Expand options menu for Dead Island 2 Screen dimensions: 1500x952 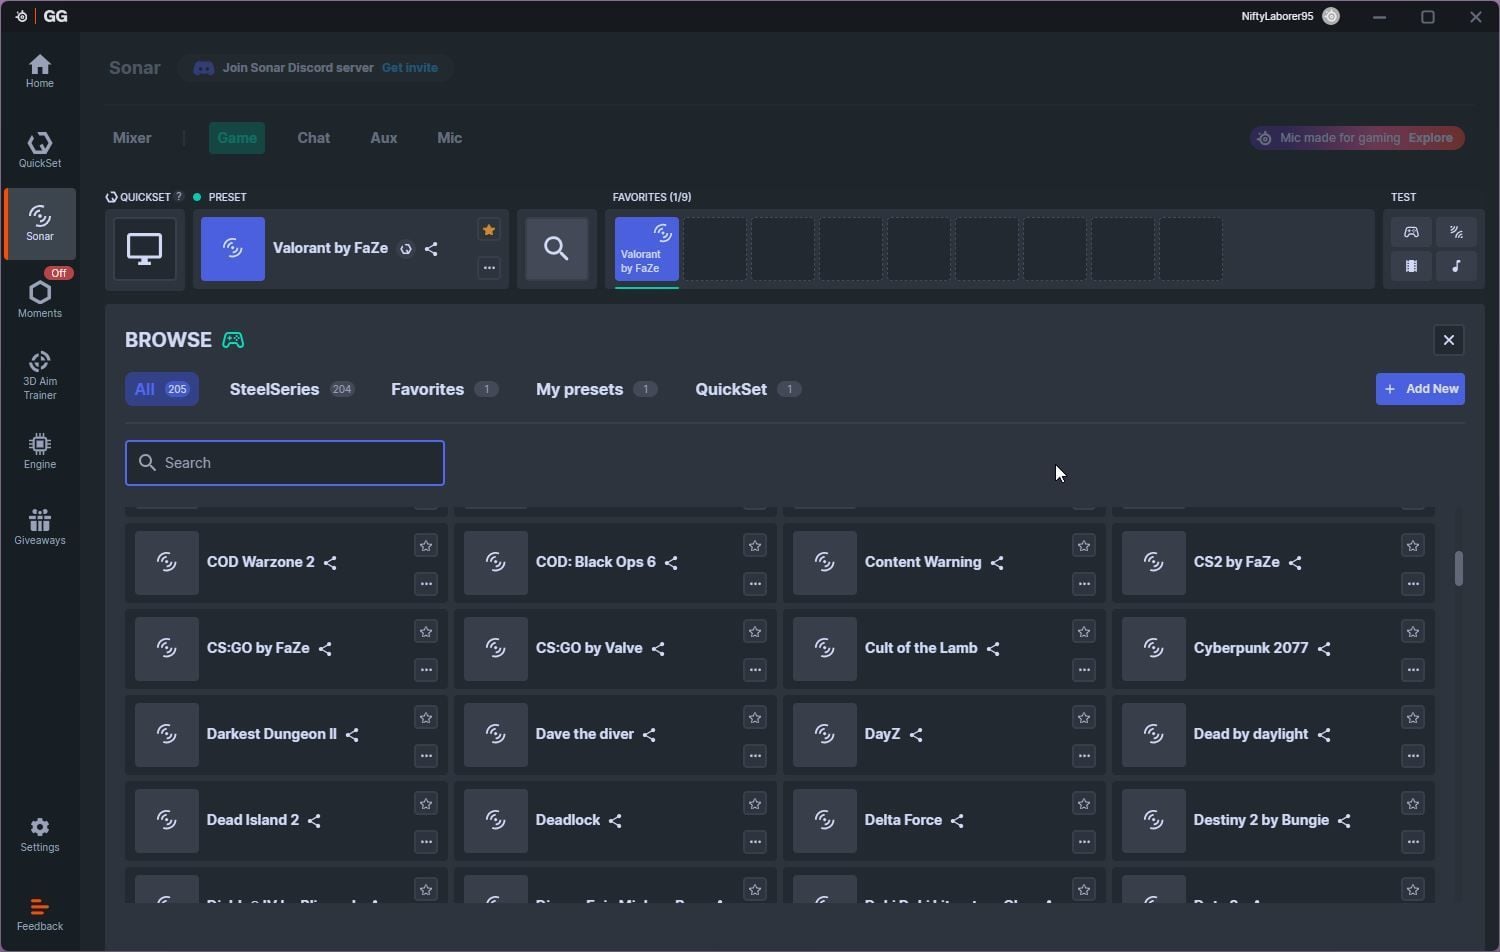pos(426,842)
